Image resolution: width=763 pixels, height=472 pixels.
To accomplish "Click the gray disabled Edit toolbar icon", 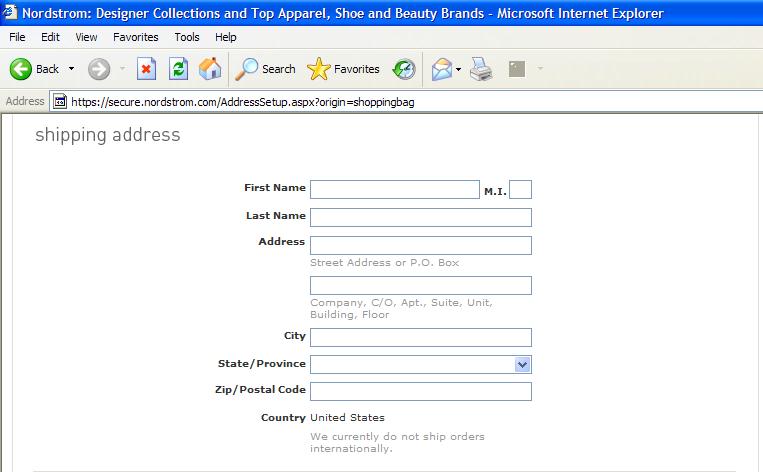I will pos(517,69).
